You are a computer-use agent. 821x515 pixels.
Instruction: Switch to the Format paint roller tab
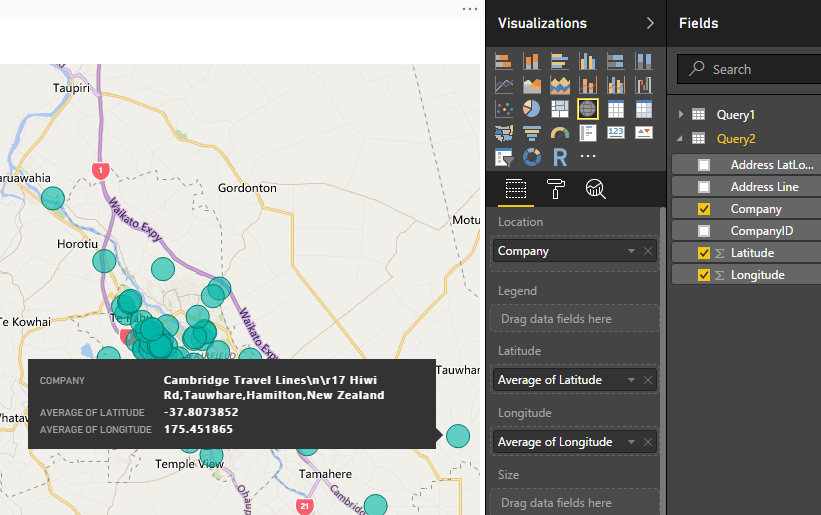click(x=556, y=189)
